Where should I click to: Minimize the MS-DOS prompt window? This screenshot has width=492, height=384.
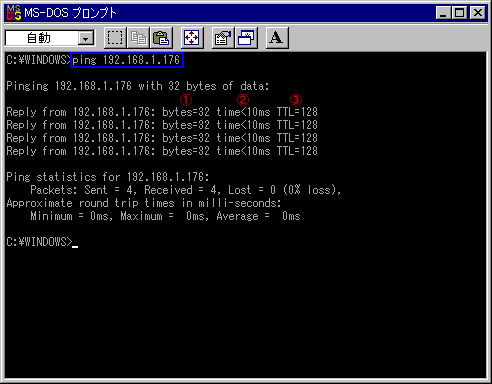pyautogui.click(x=443, y=13)
